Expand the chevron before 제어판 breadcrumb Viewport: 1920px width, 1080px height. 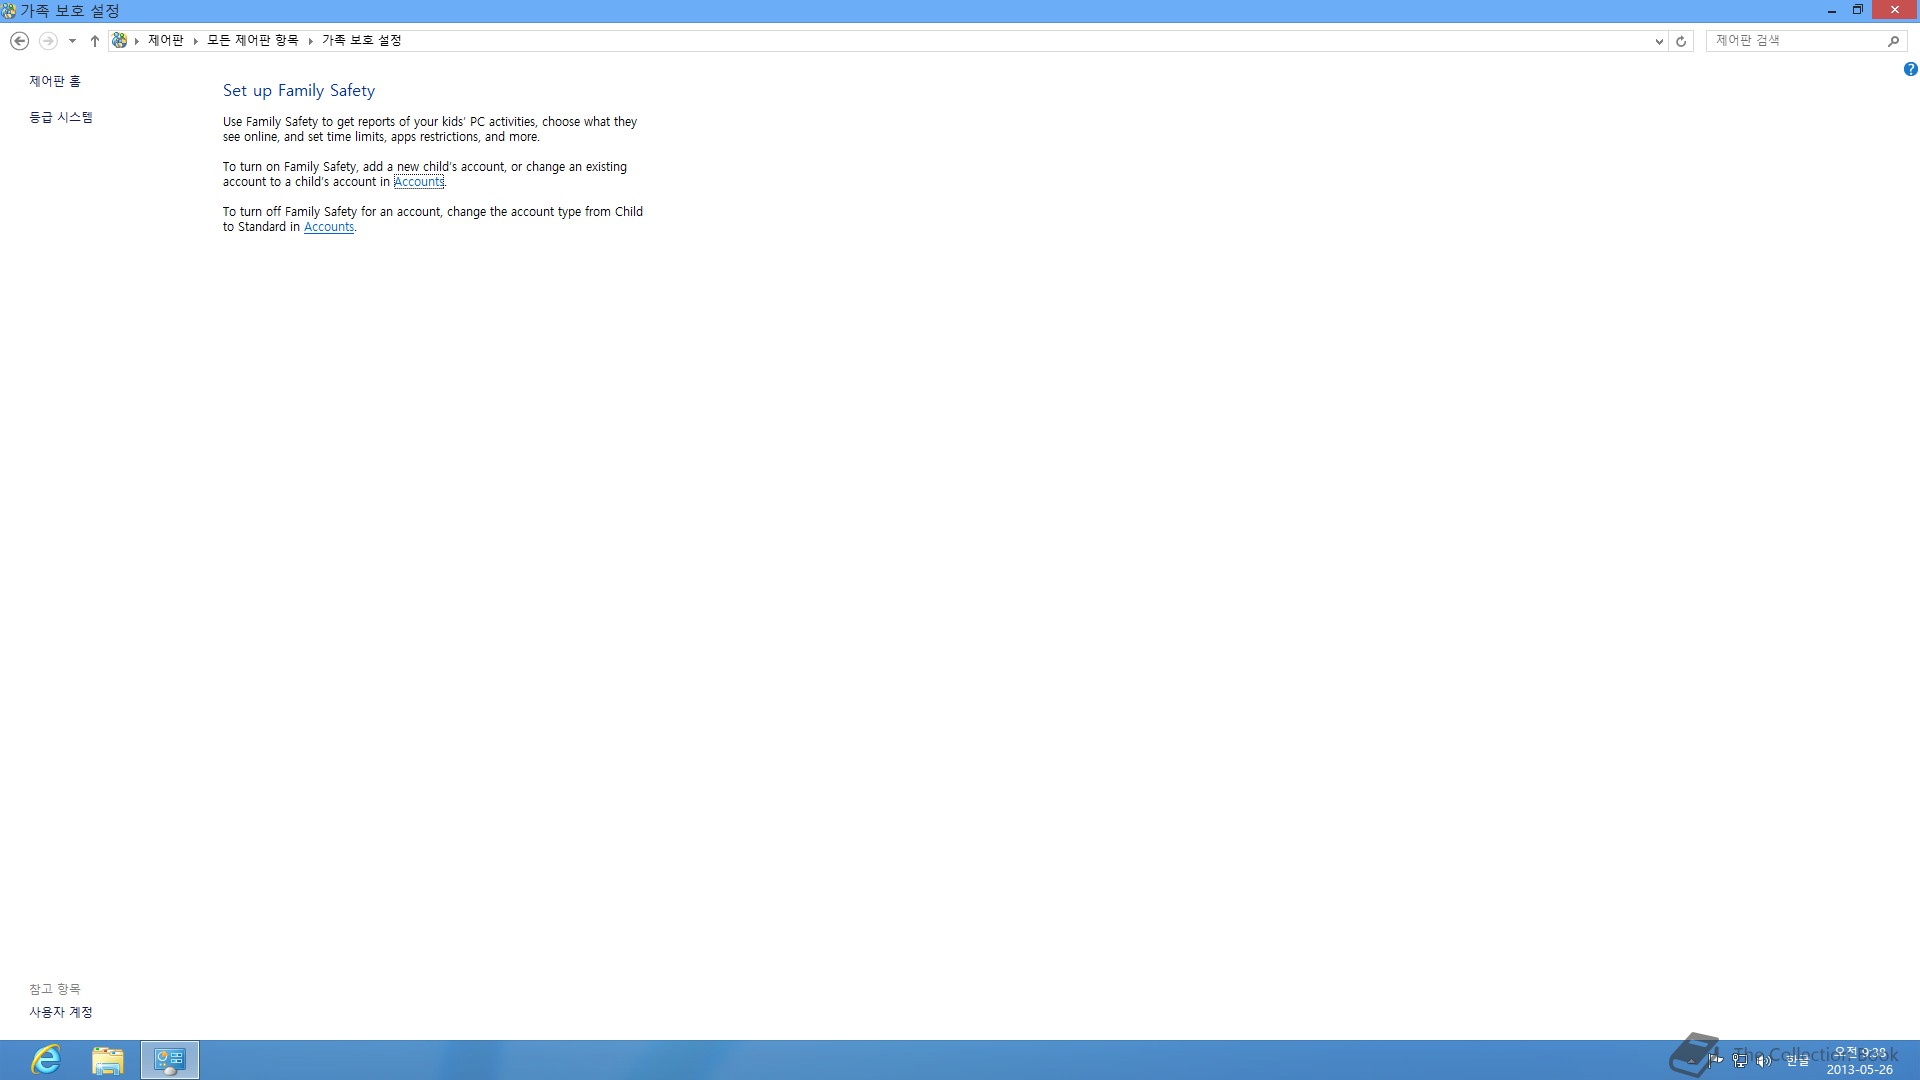click(x=137, y=41)
